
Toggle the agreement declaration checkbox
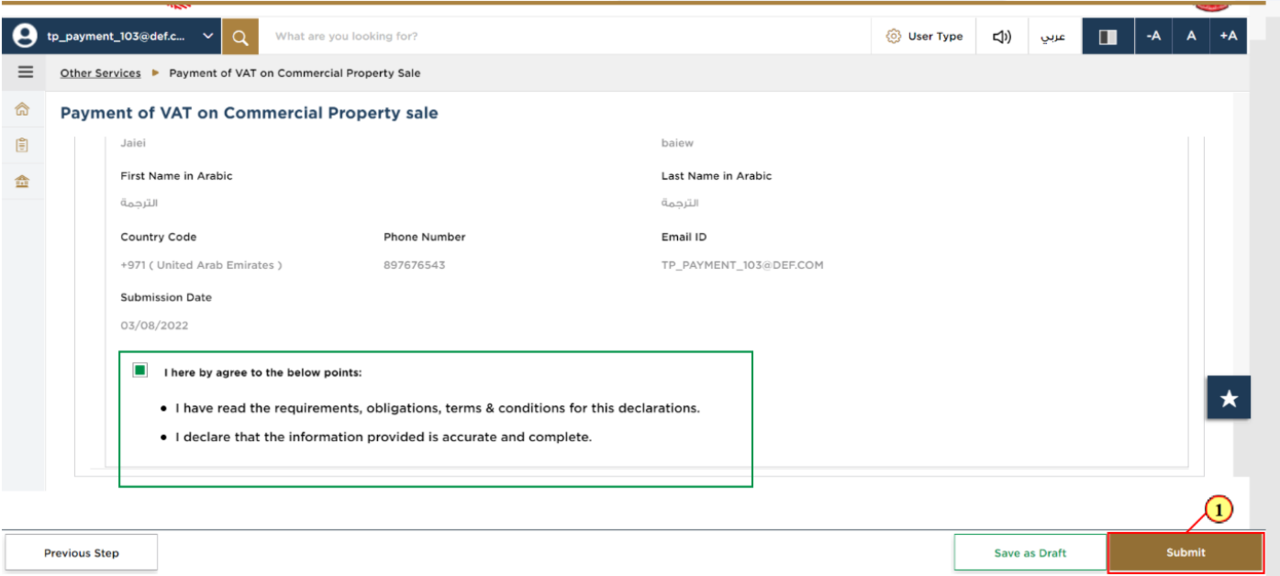(x=140, y=370)
